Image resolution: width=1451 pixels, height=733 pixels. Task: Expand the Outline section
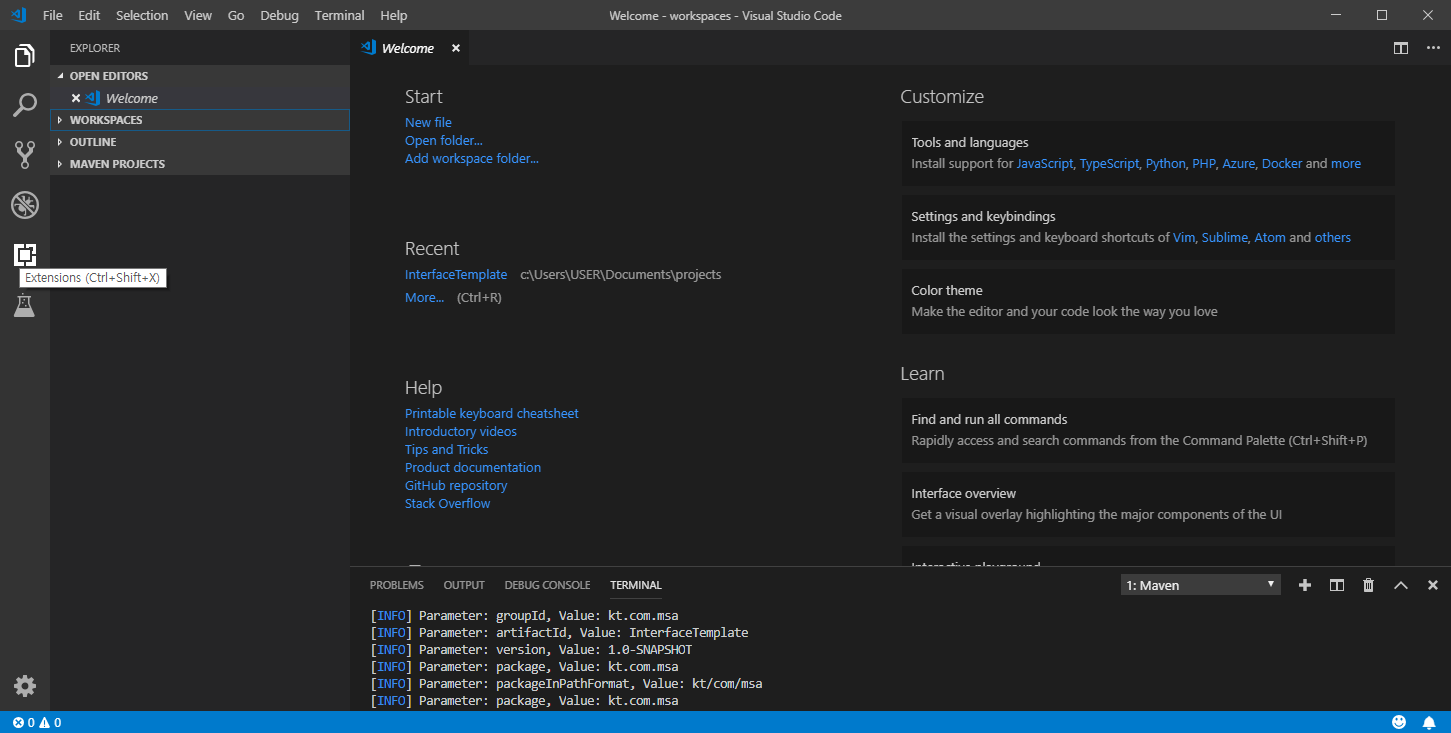tap(200, 142)
